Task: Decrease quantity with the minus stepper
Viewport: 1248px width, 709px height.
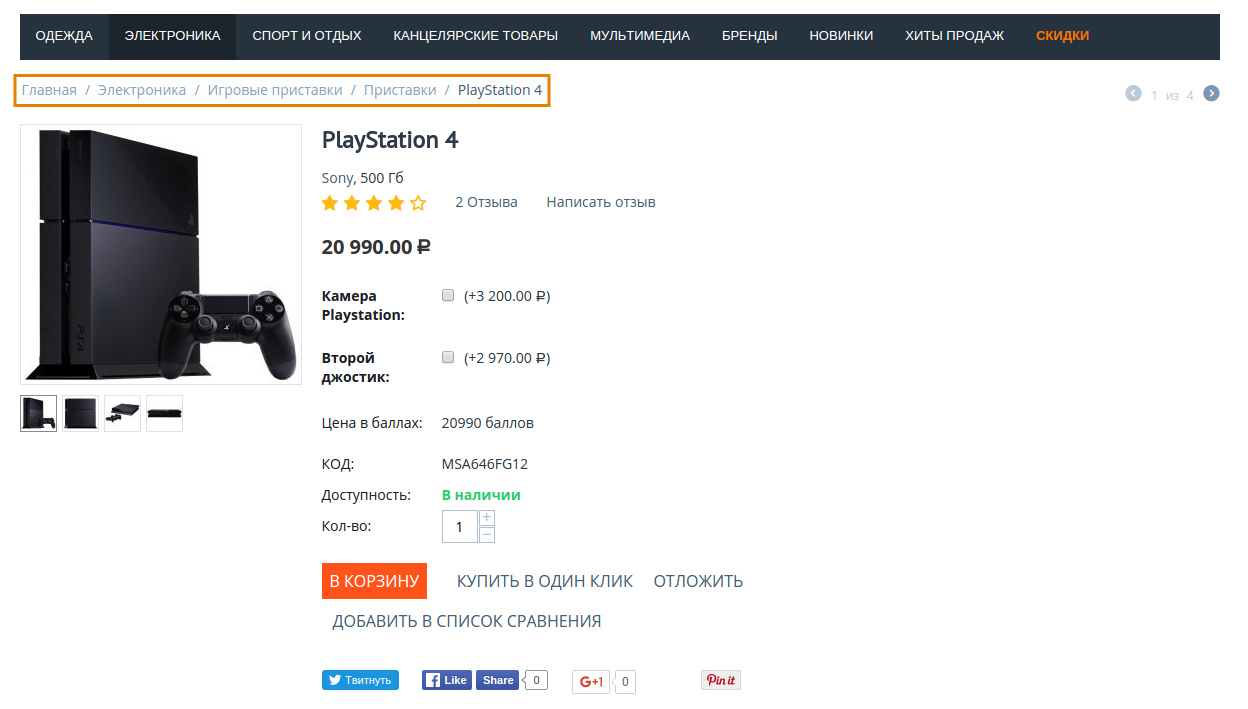Action: 487,535
